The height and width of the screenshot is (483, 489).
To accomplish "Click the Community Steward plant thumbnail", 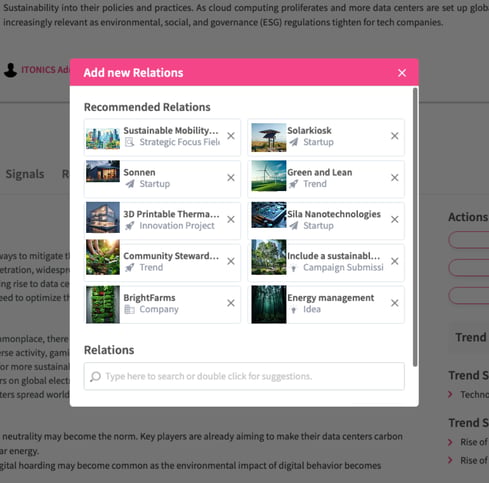I will click(103, 257).
